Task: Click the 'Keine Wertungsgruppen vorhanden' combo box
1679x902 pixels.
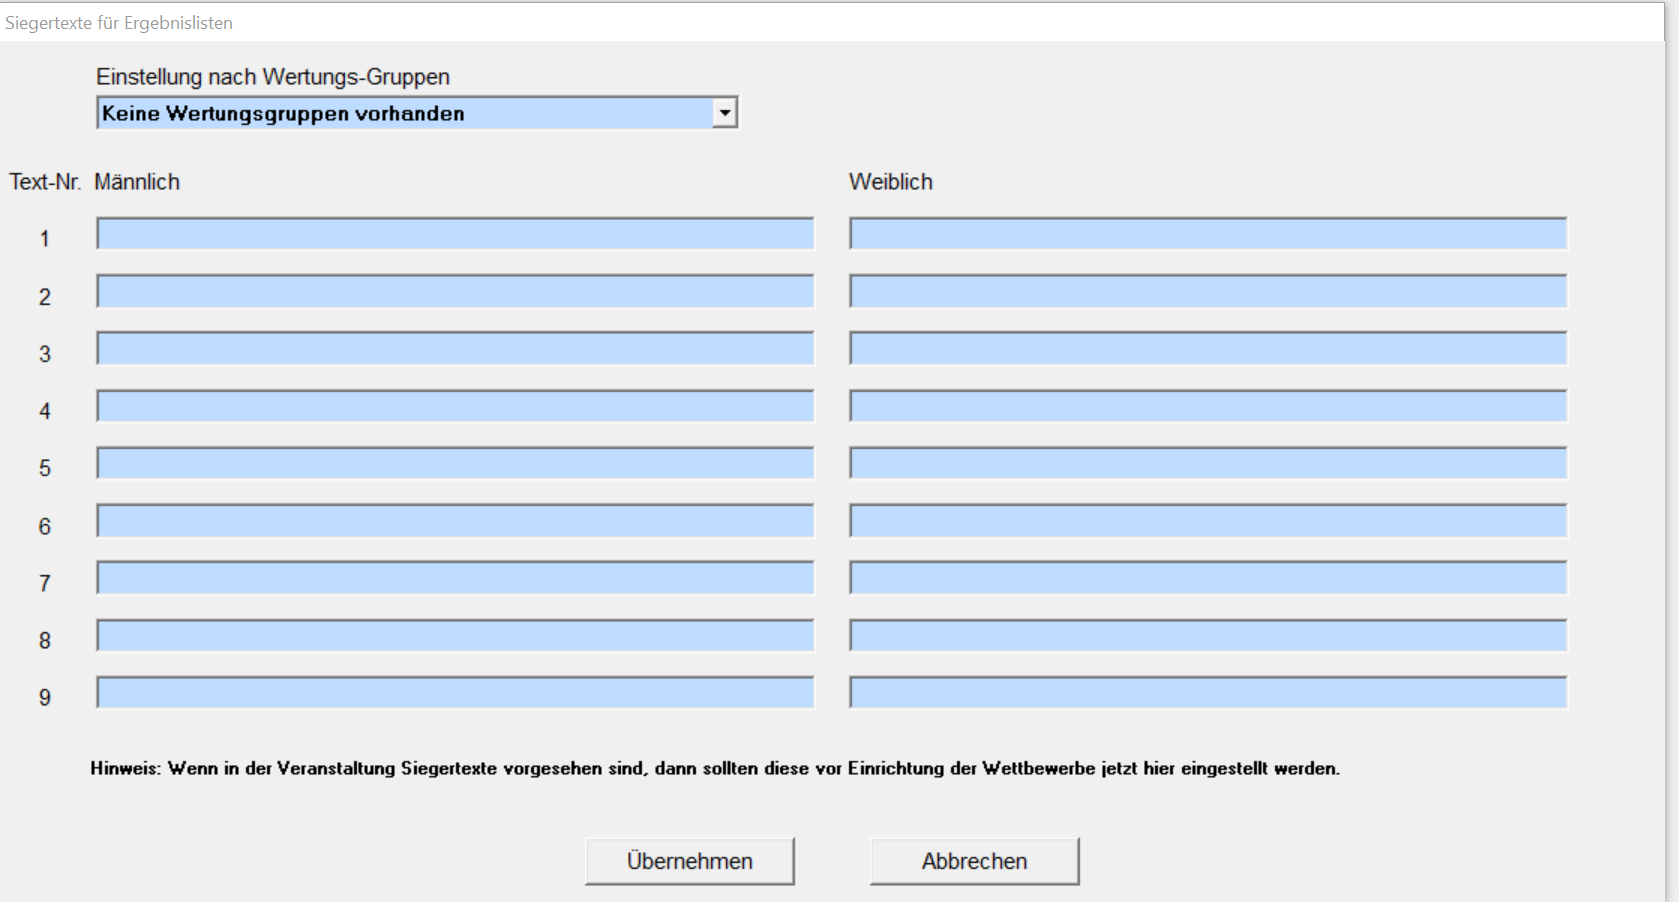Action: [x=405, y=113]
